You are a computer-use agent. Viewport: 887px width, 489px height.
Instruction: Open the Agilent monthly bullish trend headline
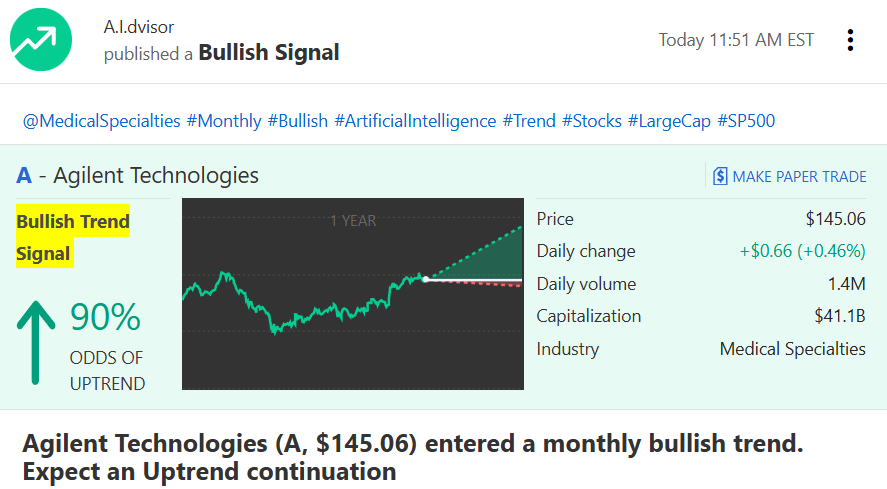(412, 456)
